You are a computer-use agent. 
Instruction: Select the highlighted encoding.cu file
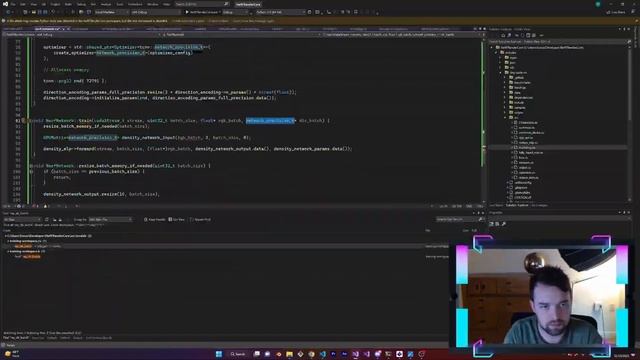pos(527,147)
